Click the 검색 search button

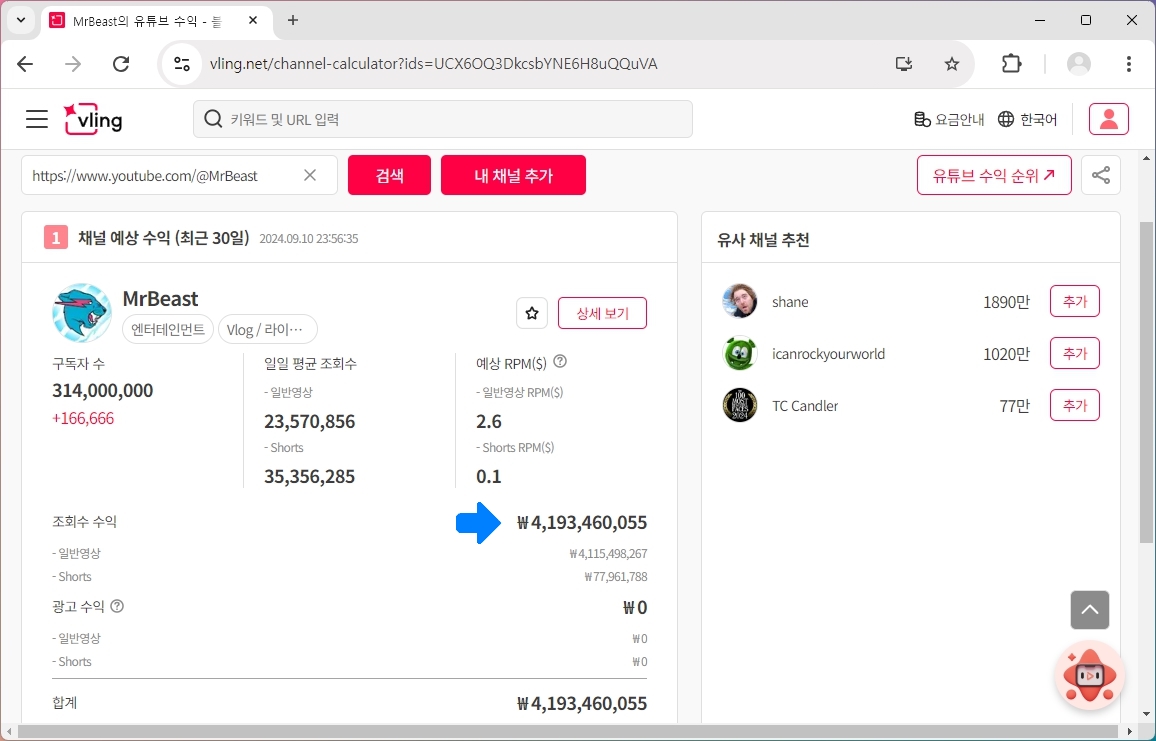tap(389, 175)
